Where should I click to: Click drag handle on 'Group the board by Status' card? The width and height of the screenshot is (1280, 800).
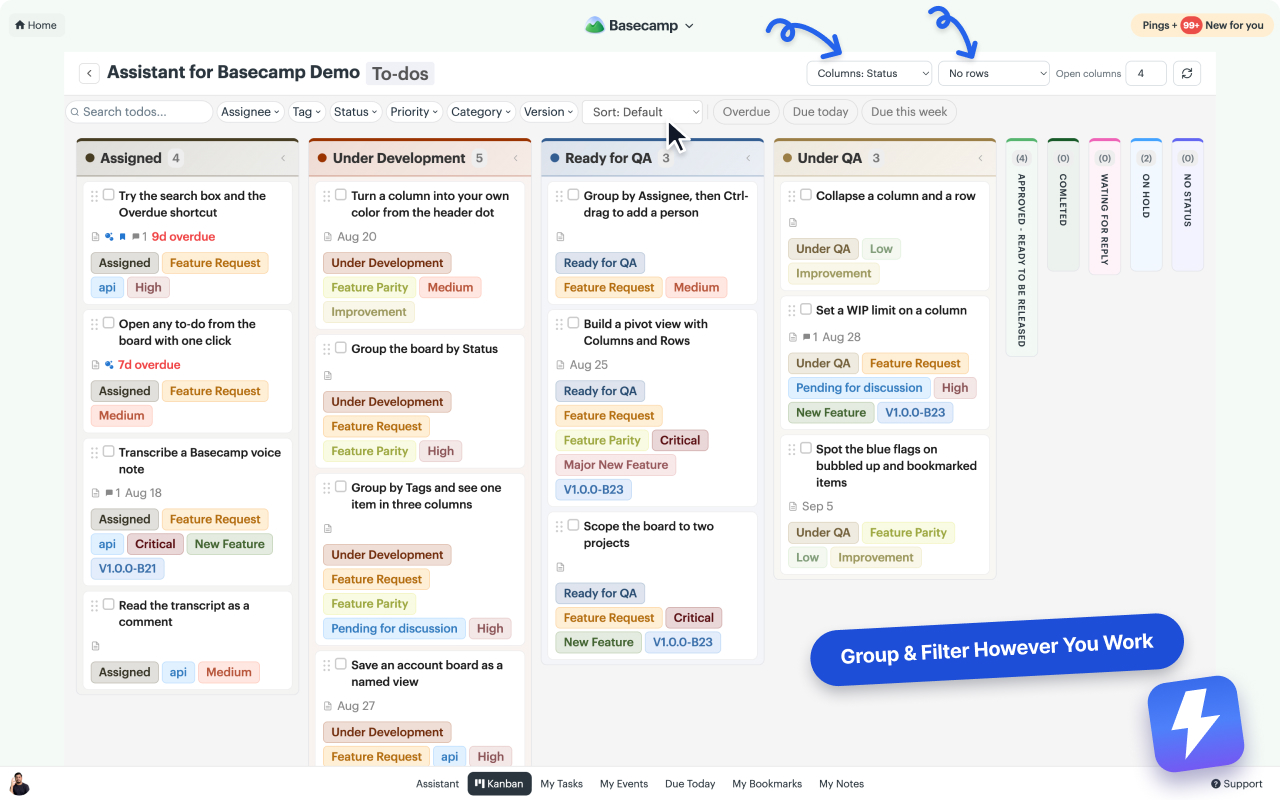tap(327, 349)
